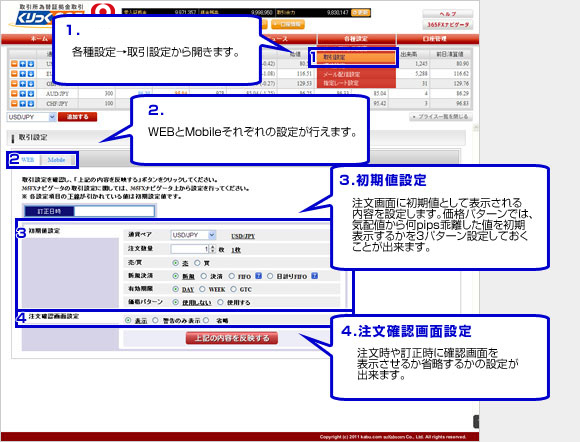580x442 pixels.
Task: Click the くりっく365 logo
Action: pos(47,18)
